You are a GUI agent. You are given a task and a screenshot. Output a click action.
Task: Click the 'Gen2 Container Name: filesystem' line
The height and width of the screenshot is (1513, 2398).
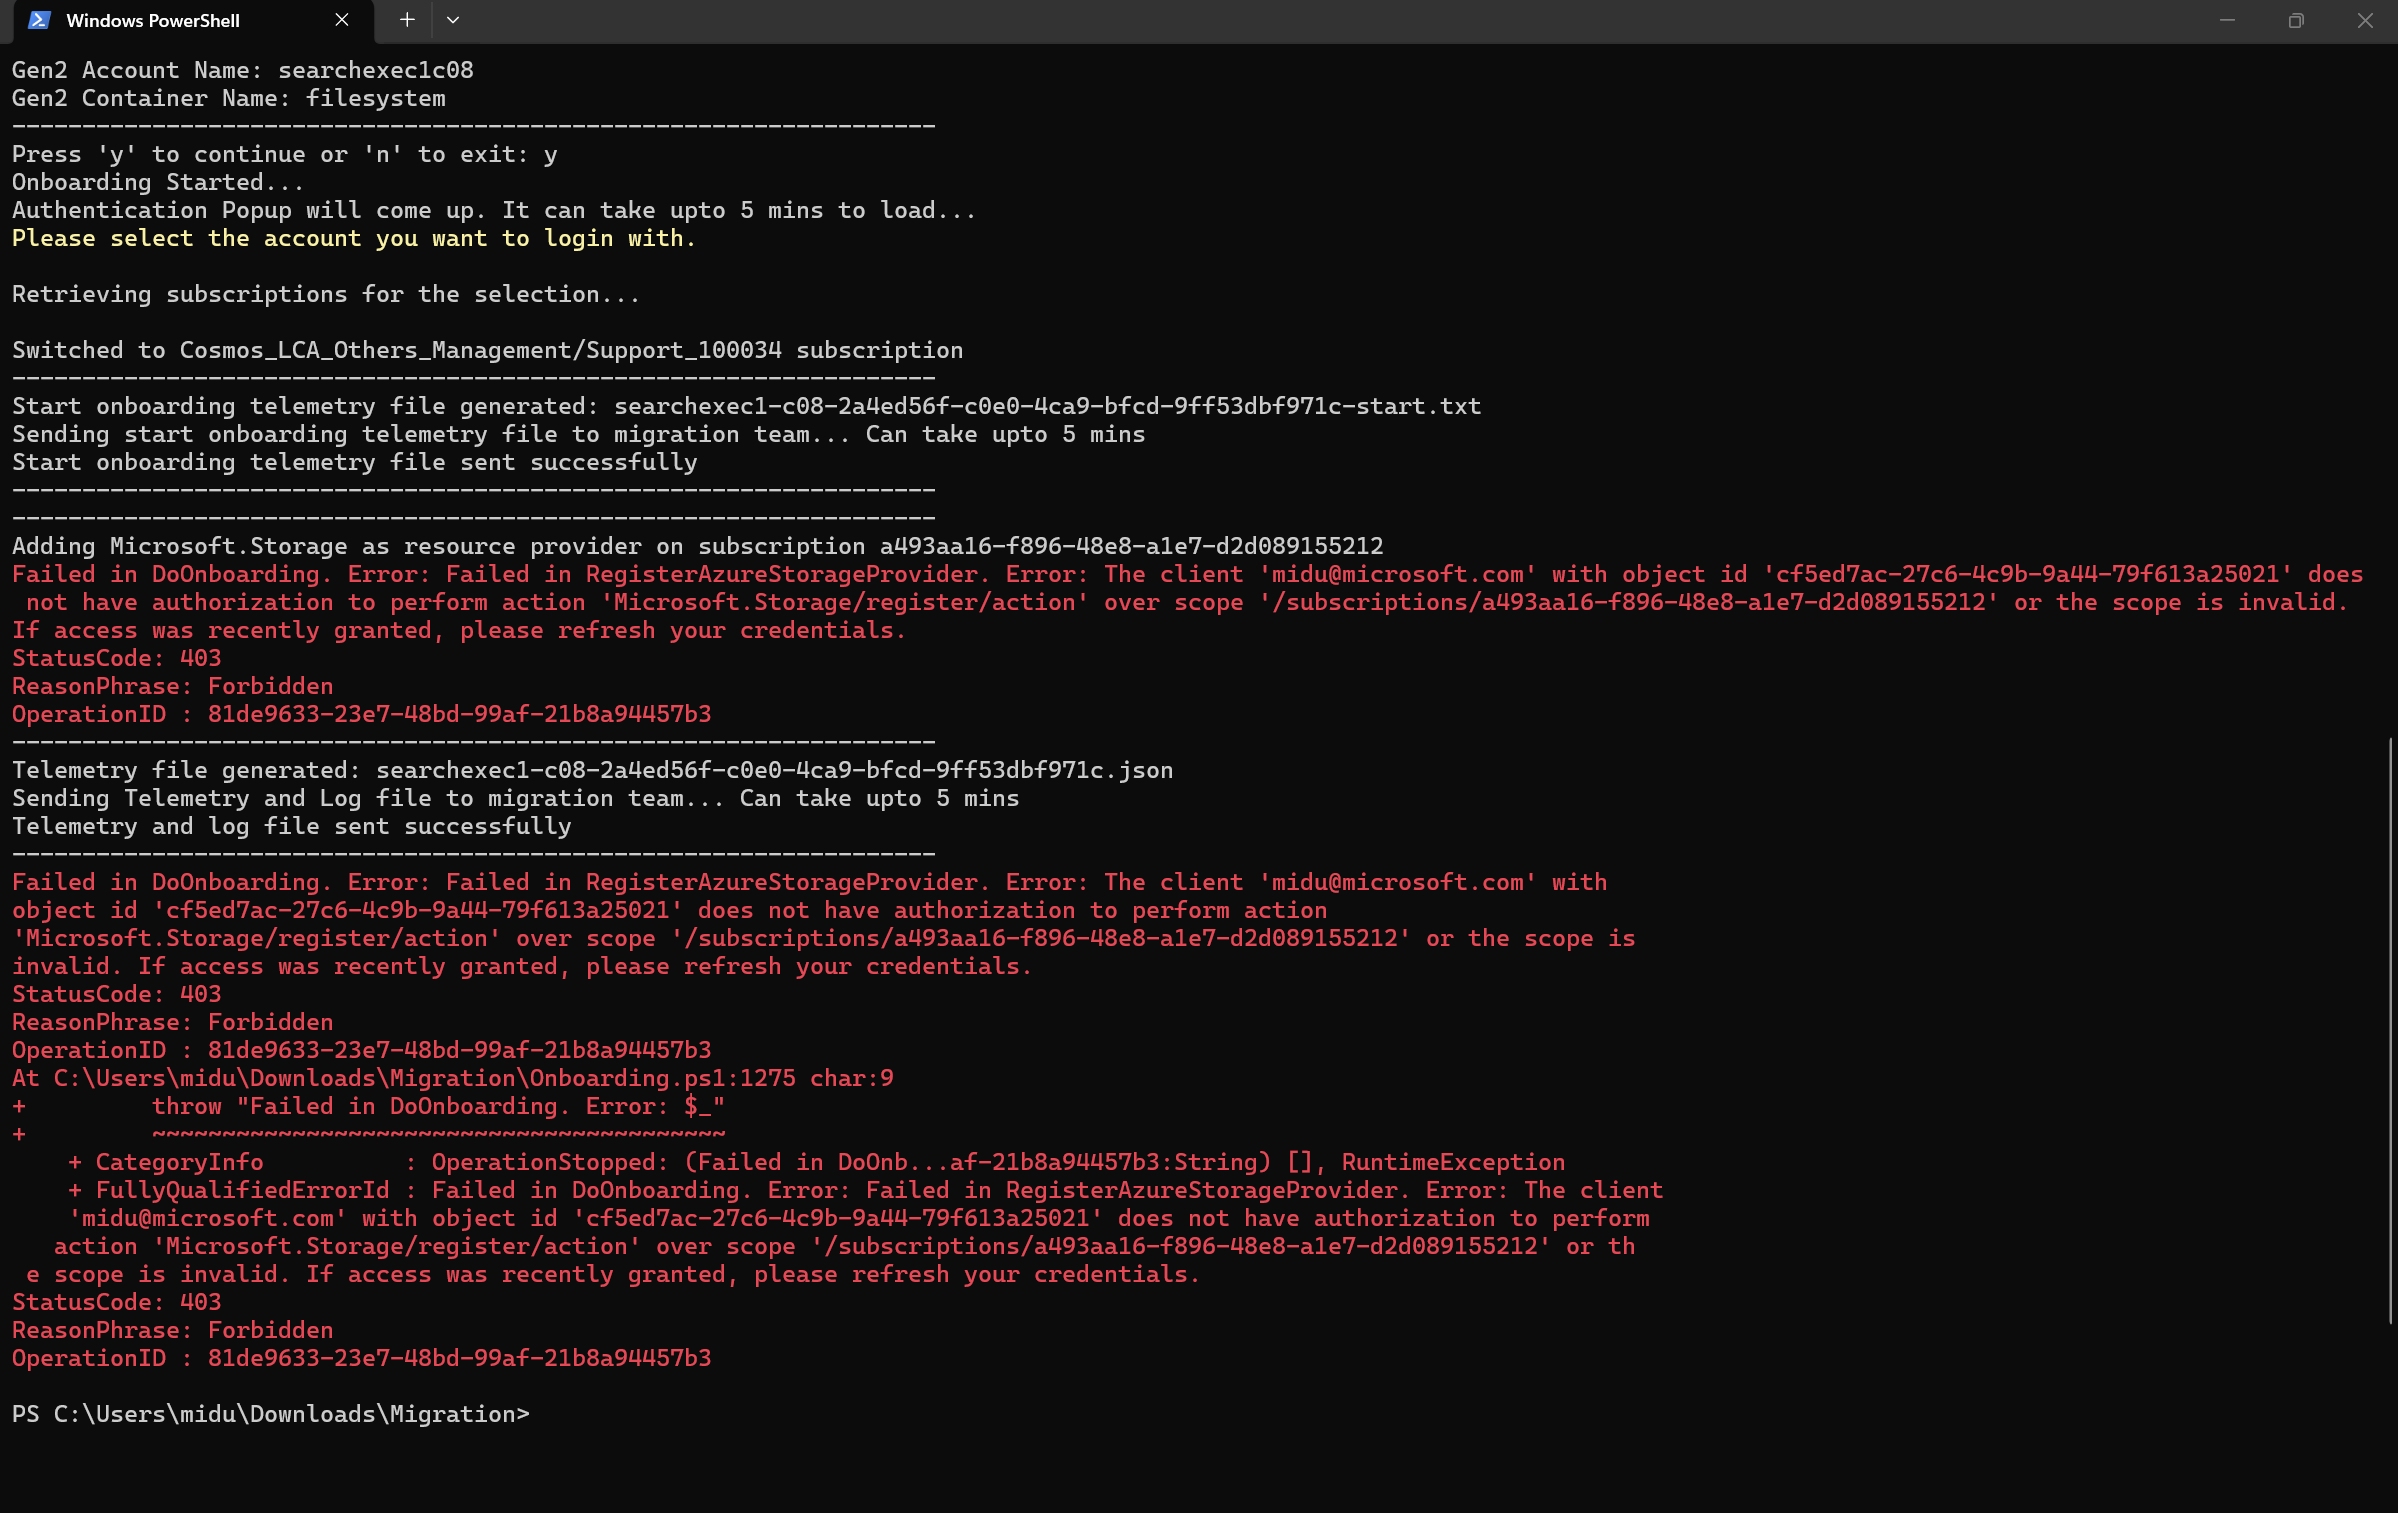228,98
